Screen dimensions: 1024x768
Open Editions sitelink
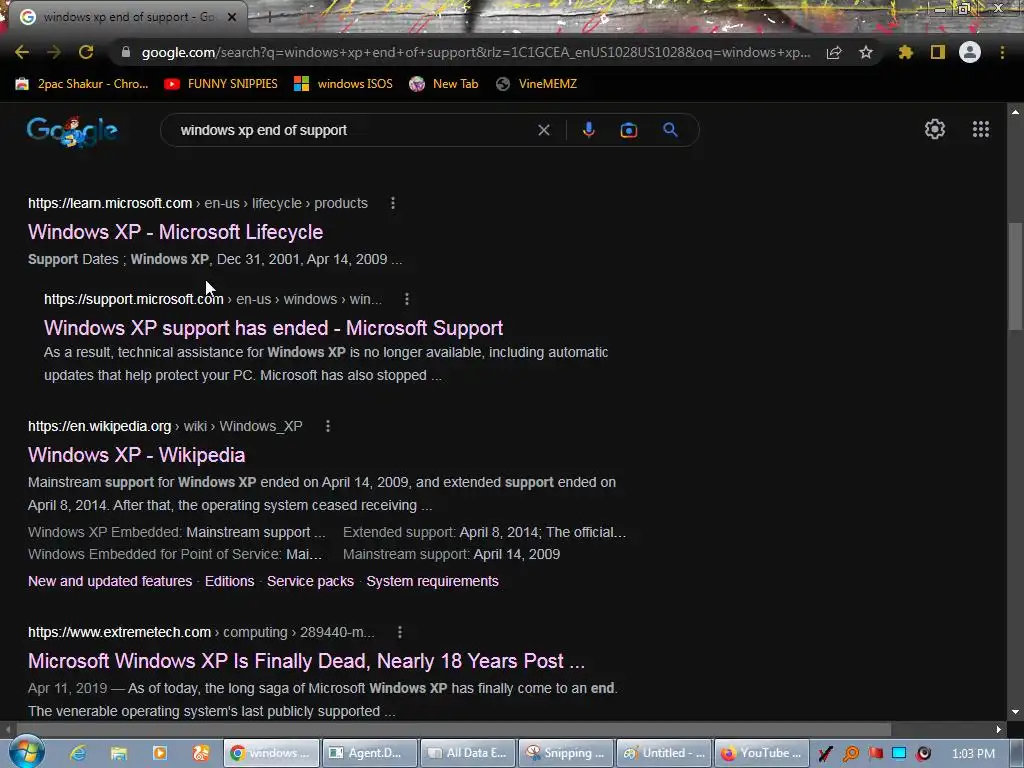click(x=230, y=581)
